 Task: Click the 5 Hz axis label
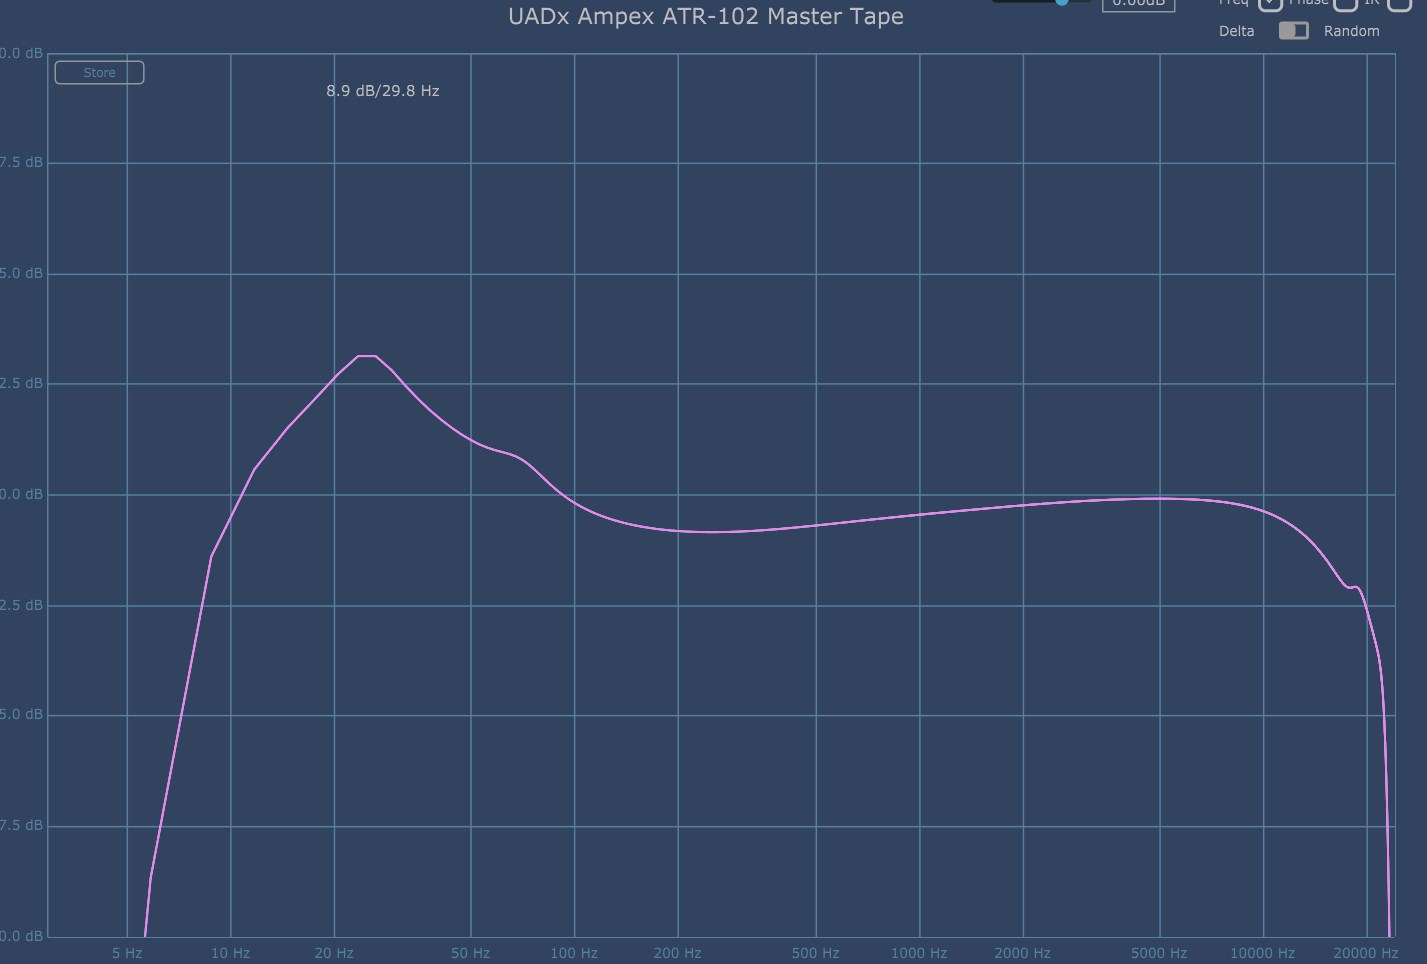coord(127,953)
